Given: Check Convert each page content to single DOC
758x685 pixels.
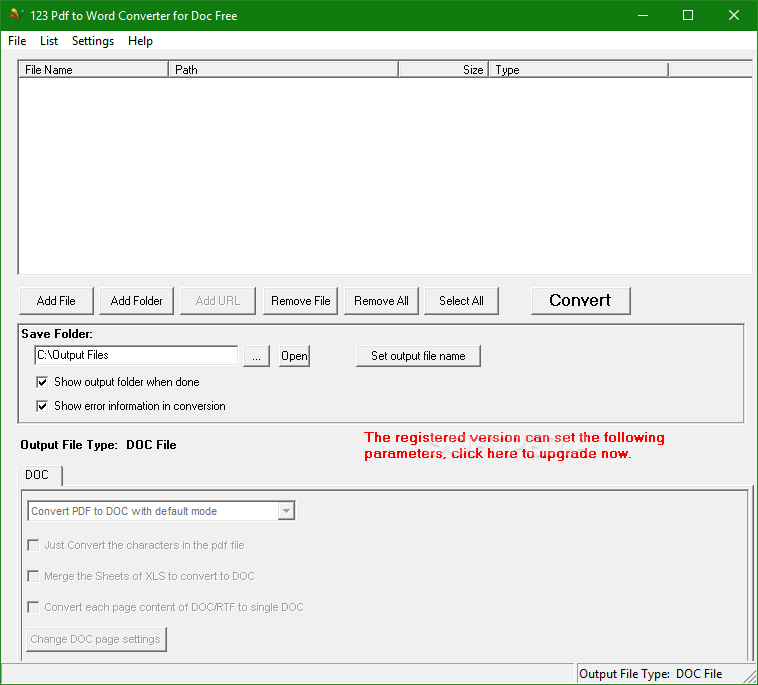Looking at the screenshot, I should (166, 607).
